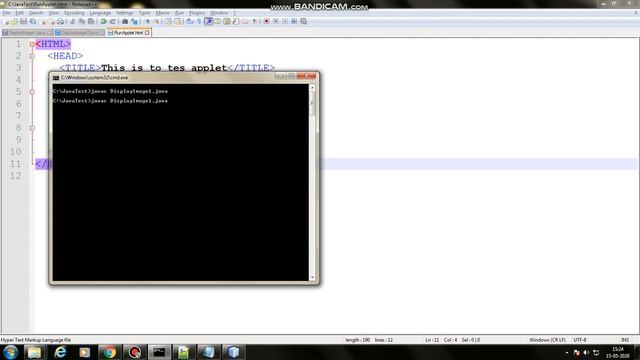
Task: Click 'UTF-8' encoding status entry
Action: coord(580,340)
